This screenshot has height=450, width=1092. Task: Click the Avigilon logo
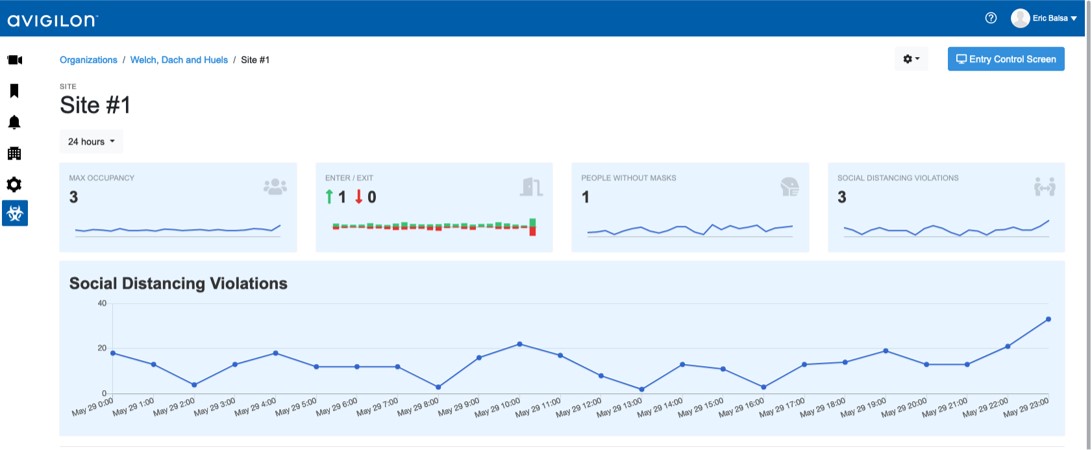click(53, 19)
